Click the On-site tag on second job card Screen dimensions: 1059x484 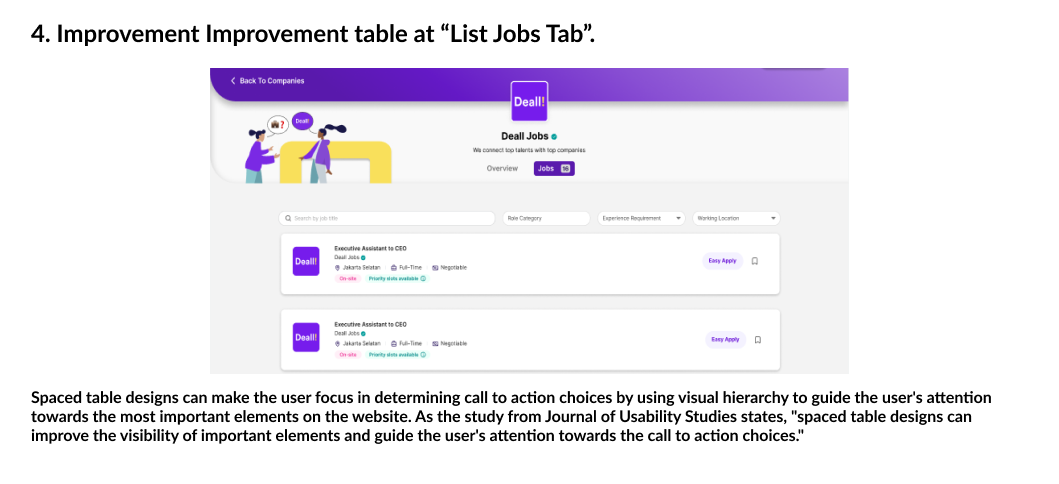(x=348, y=355)
